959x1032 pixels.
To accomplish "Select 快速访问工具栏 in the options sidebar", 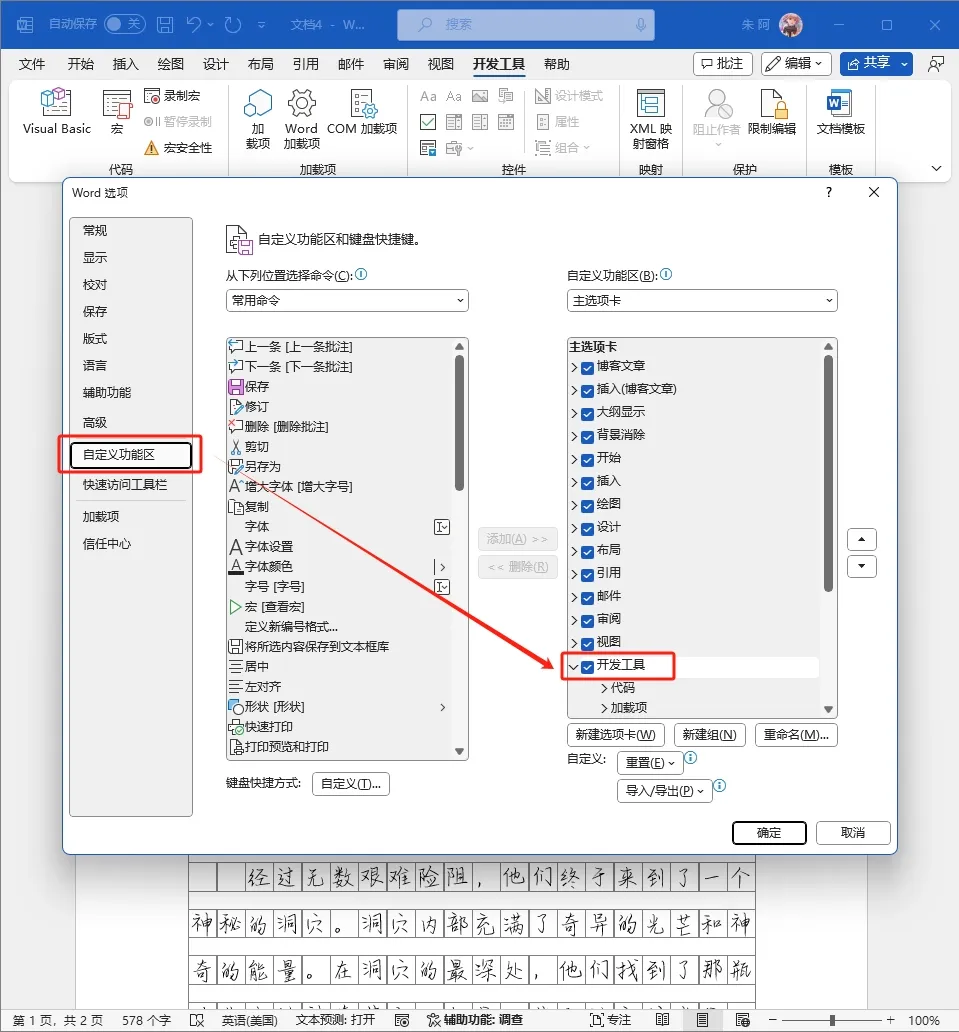I will (125, 485).
